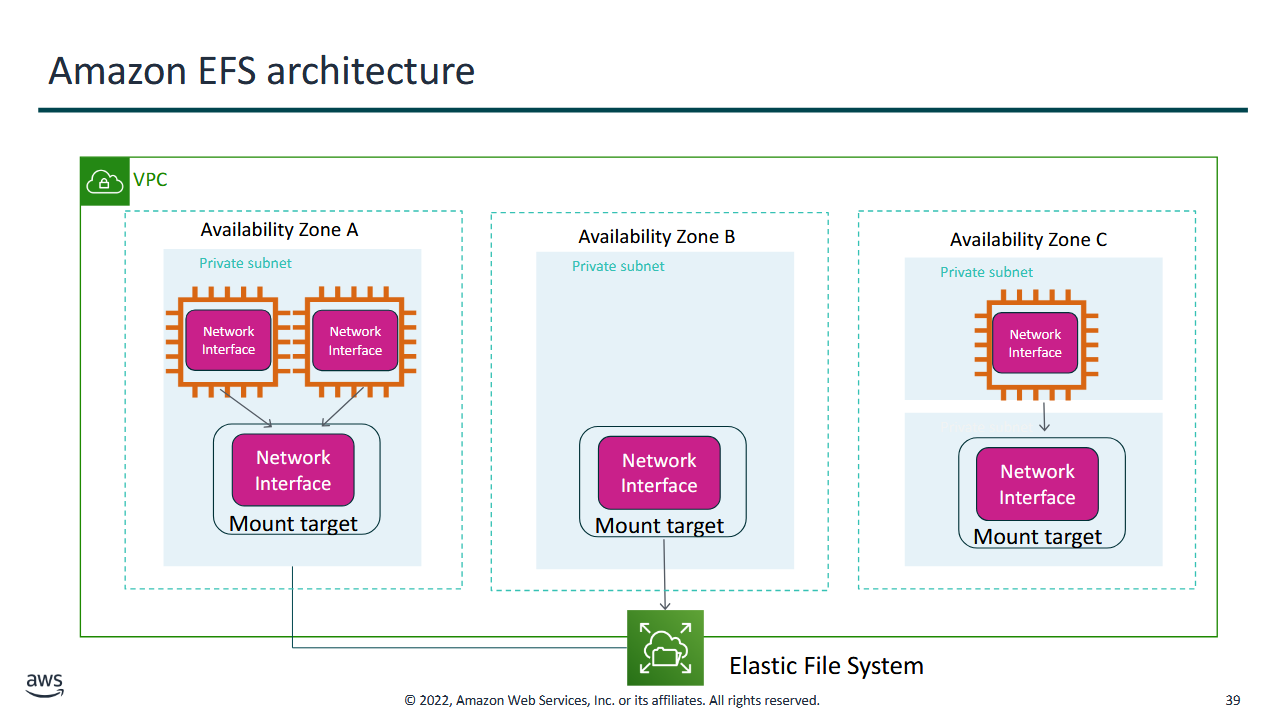The width and height of the screenshot is (1275, 717).
Task: Click the Private subnet label in Zone B
Action: (618, 266)
